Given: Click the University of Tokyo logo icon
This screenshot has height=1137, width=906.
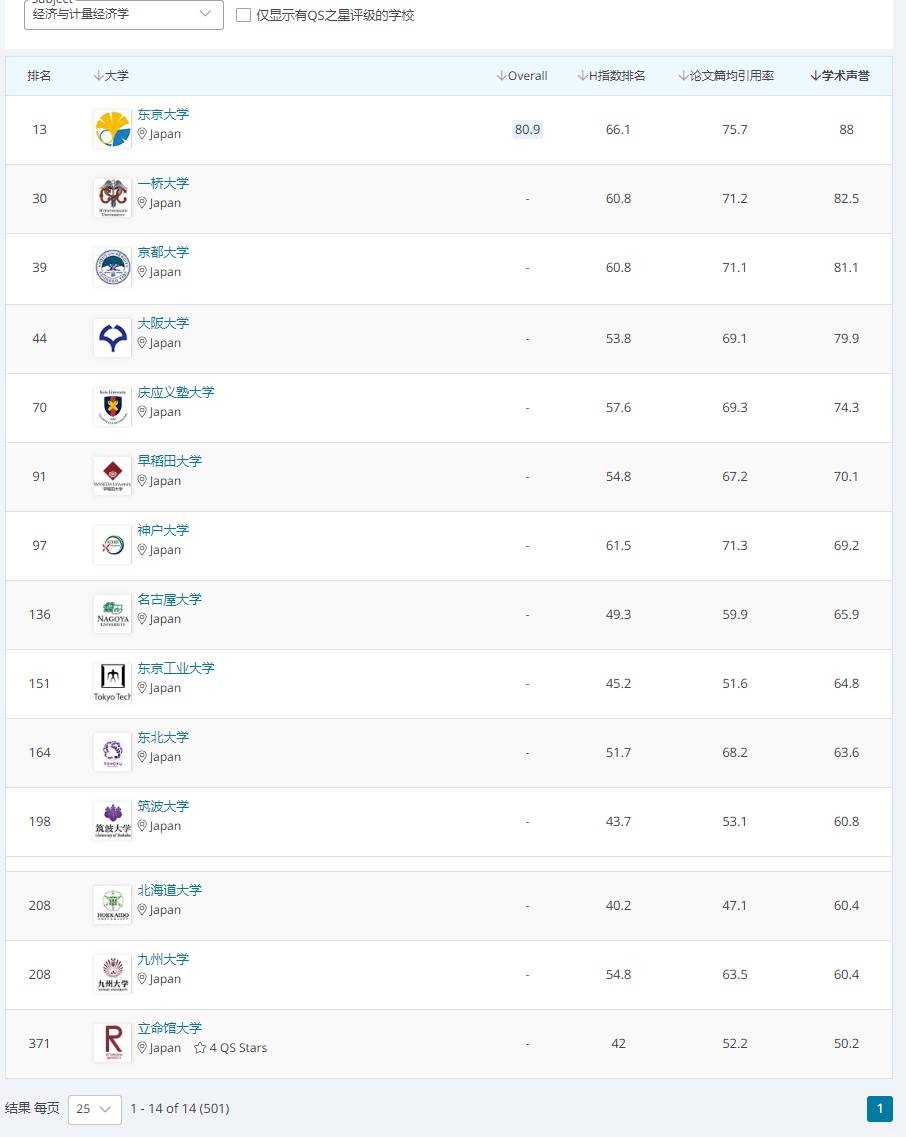Looking at the screenshot, I should (x=112, y=129).
